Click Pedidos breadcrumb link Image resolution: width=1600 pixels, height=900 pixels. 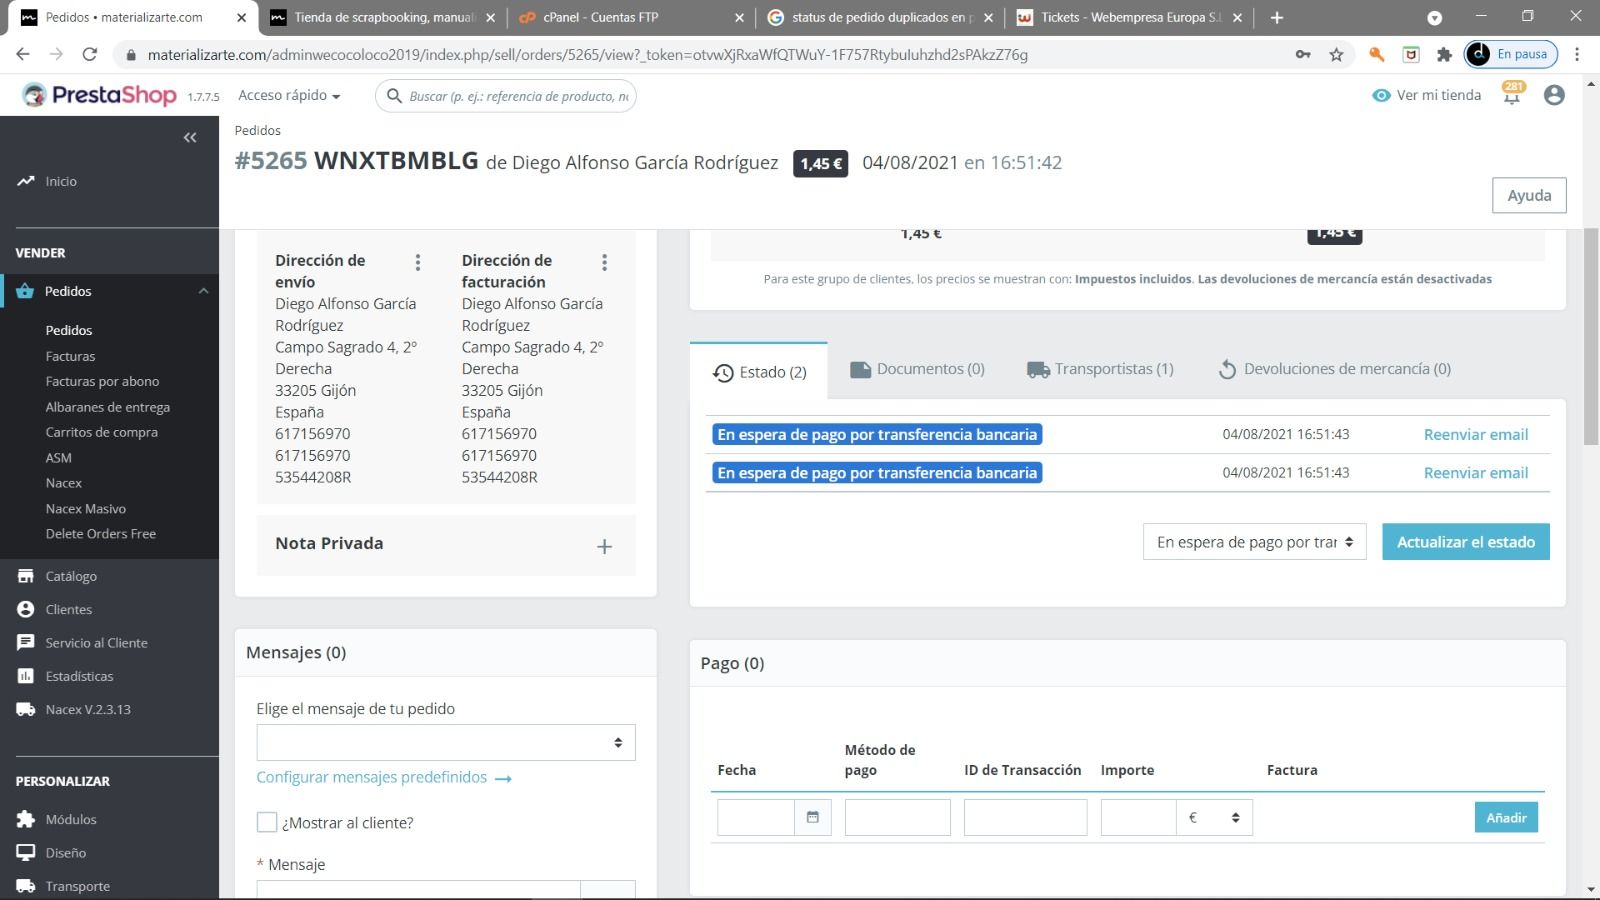tap(257, 130)
